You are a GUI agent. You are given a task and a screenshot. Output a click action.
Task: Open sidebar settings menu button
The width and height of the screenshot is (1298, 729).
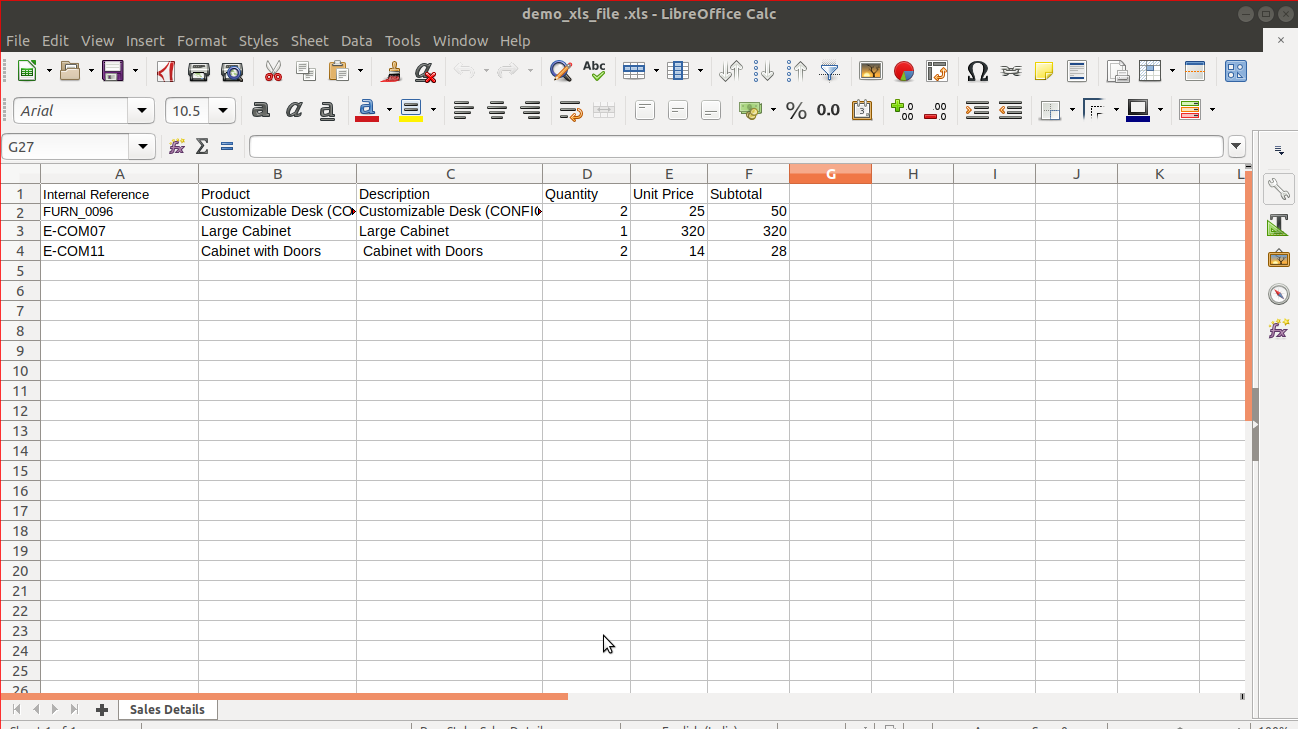1278,150
